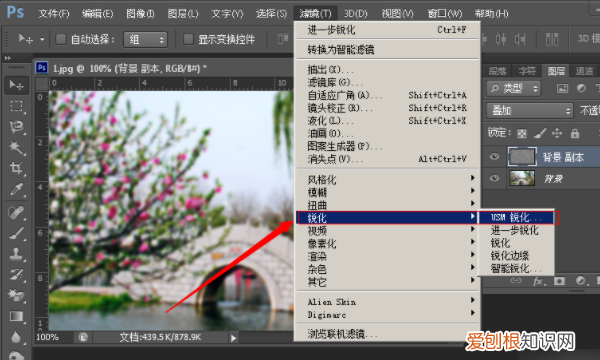
Task: Select 背景 副本 layer thumbnail
Action: [522, 156]
